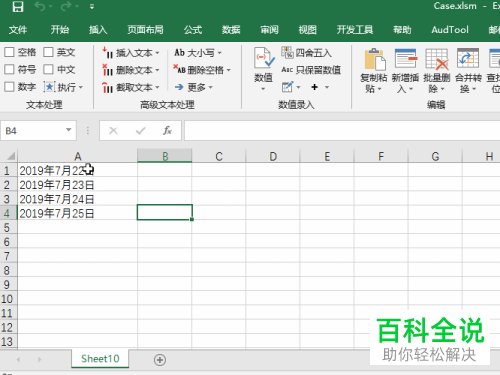Click the 合并转换 icon

point(468,58)
